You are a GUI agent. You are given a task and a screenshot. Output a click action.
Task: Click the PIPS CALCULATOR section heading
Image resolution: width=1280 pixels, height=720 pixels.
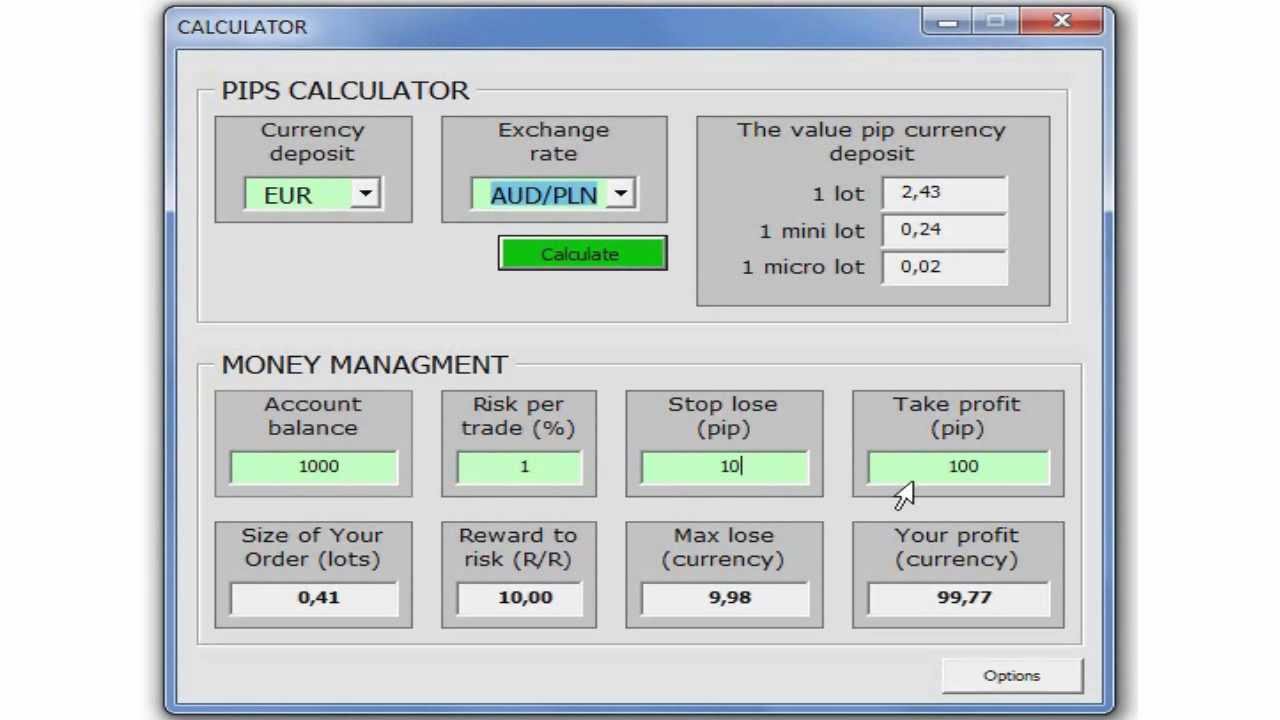click(x=345, y=91)
